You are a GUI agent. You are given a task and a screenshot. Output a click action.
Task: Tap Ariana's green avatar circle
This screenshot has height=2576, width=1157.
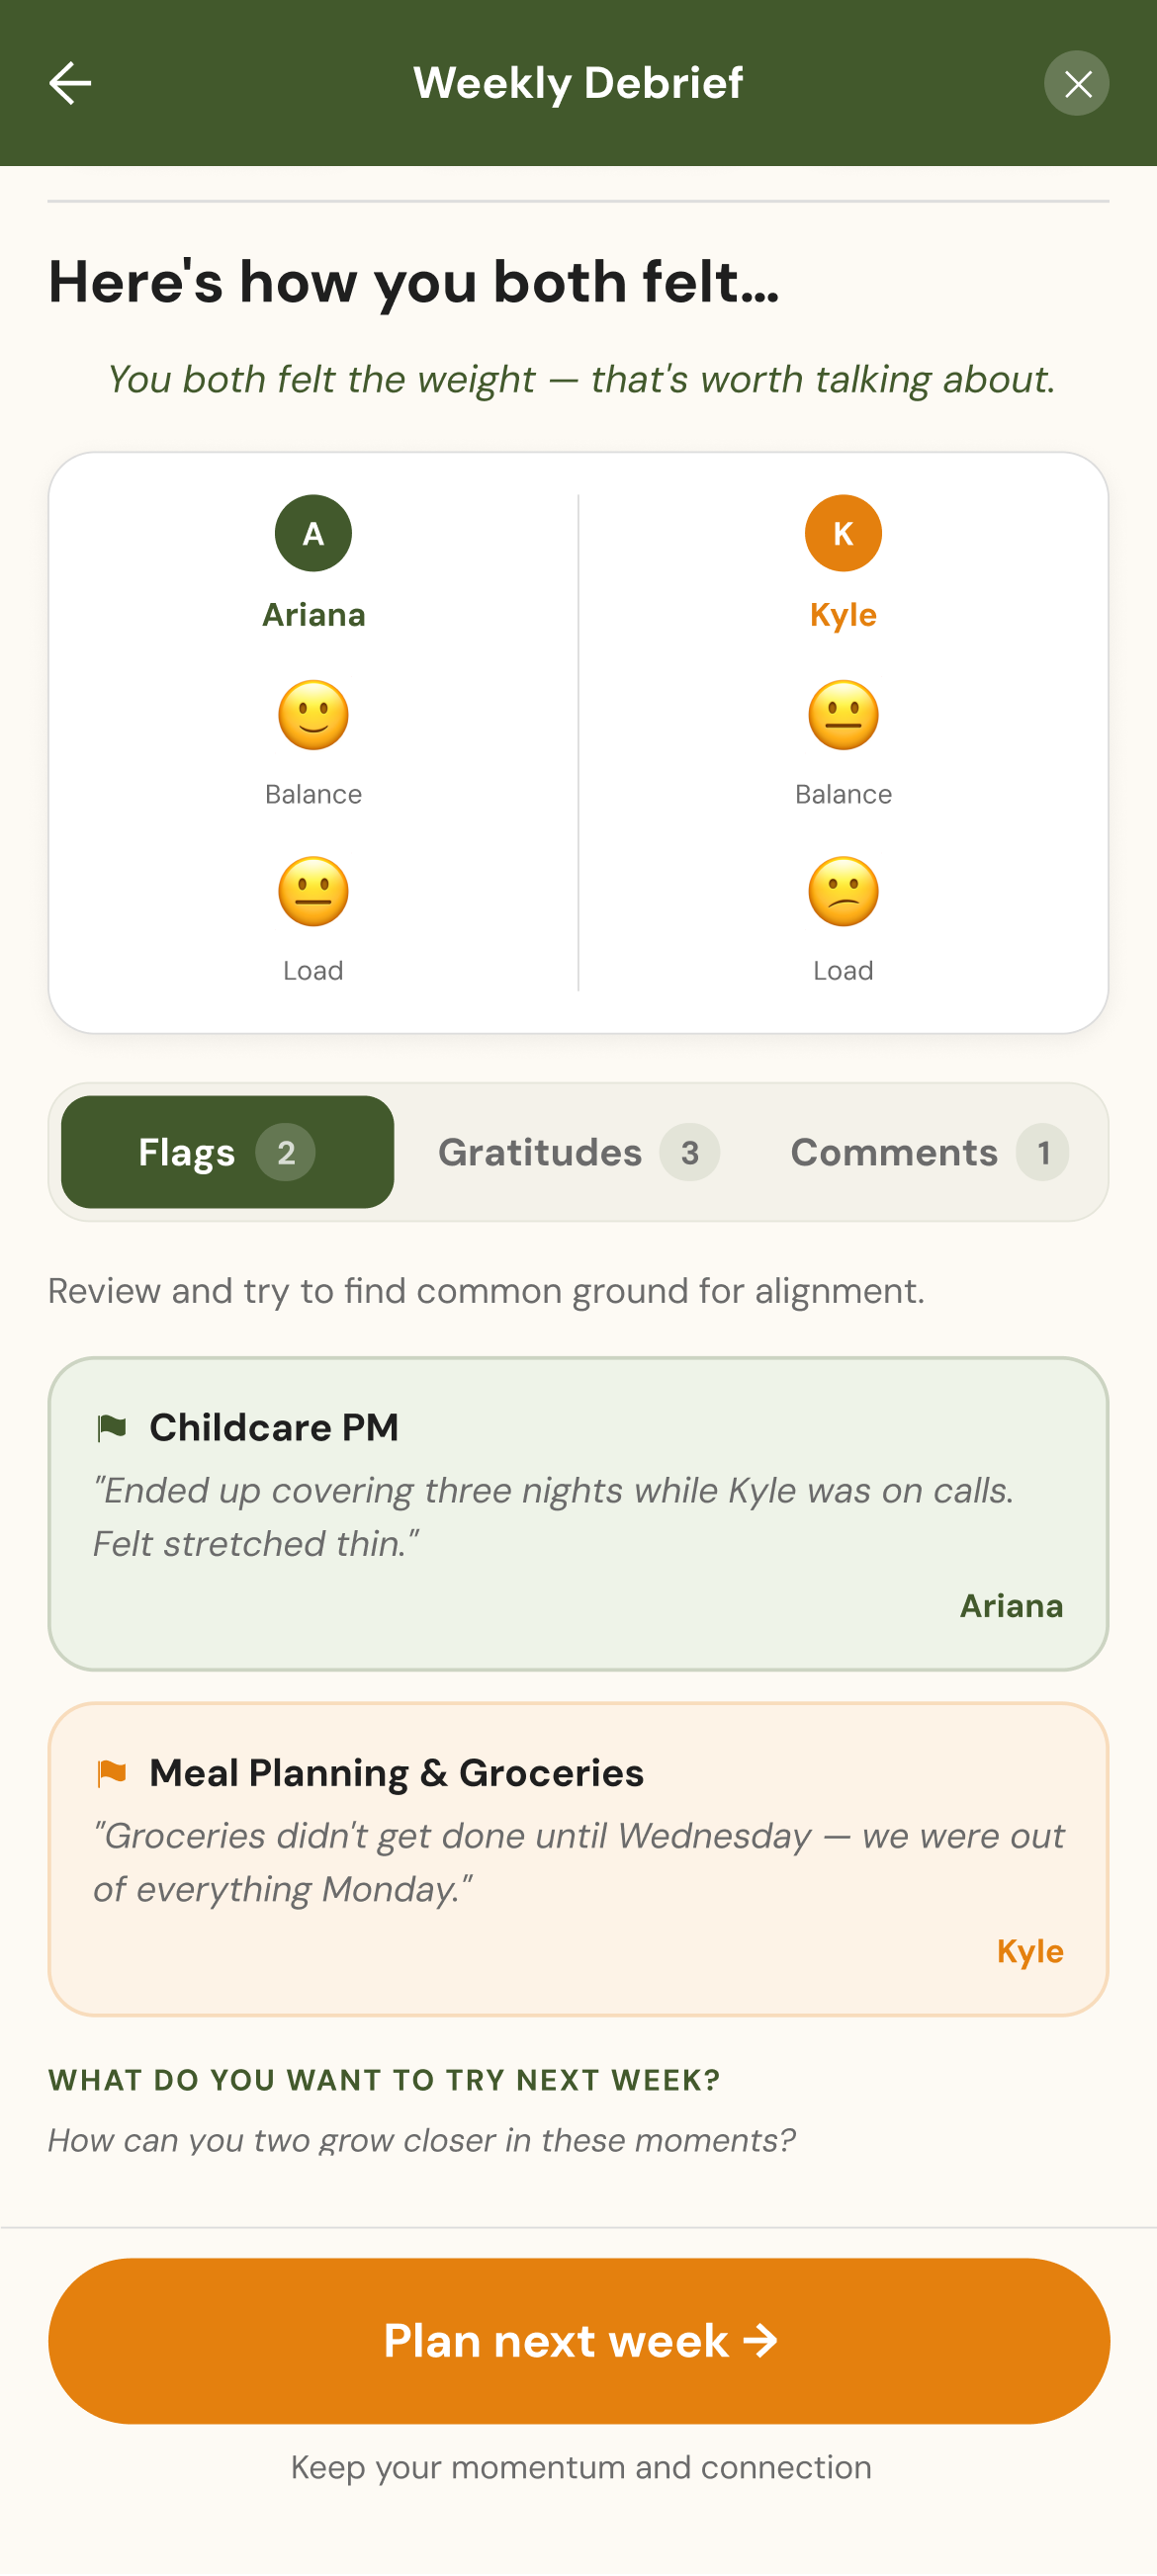click(313, 533)
